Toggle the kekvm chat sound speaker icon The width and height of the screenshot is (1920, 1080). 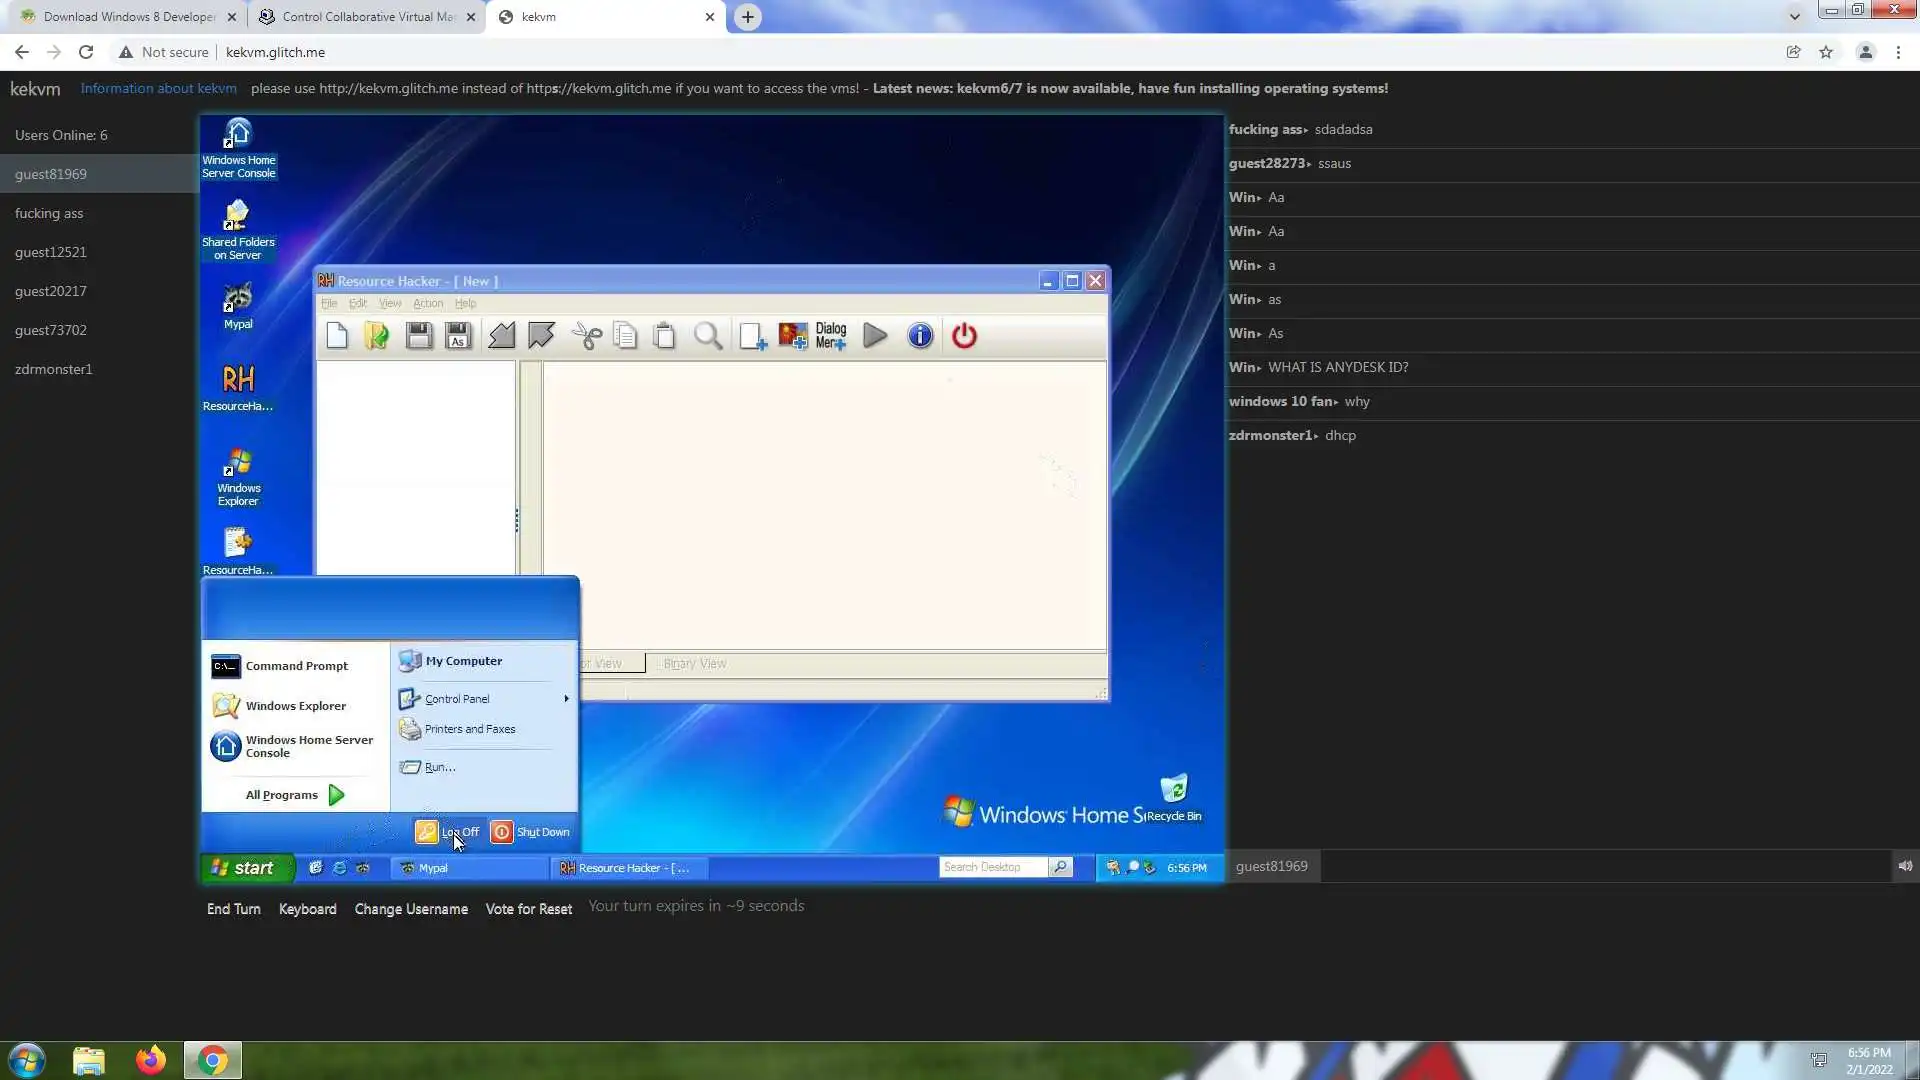point(1905,866)
